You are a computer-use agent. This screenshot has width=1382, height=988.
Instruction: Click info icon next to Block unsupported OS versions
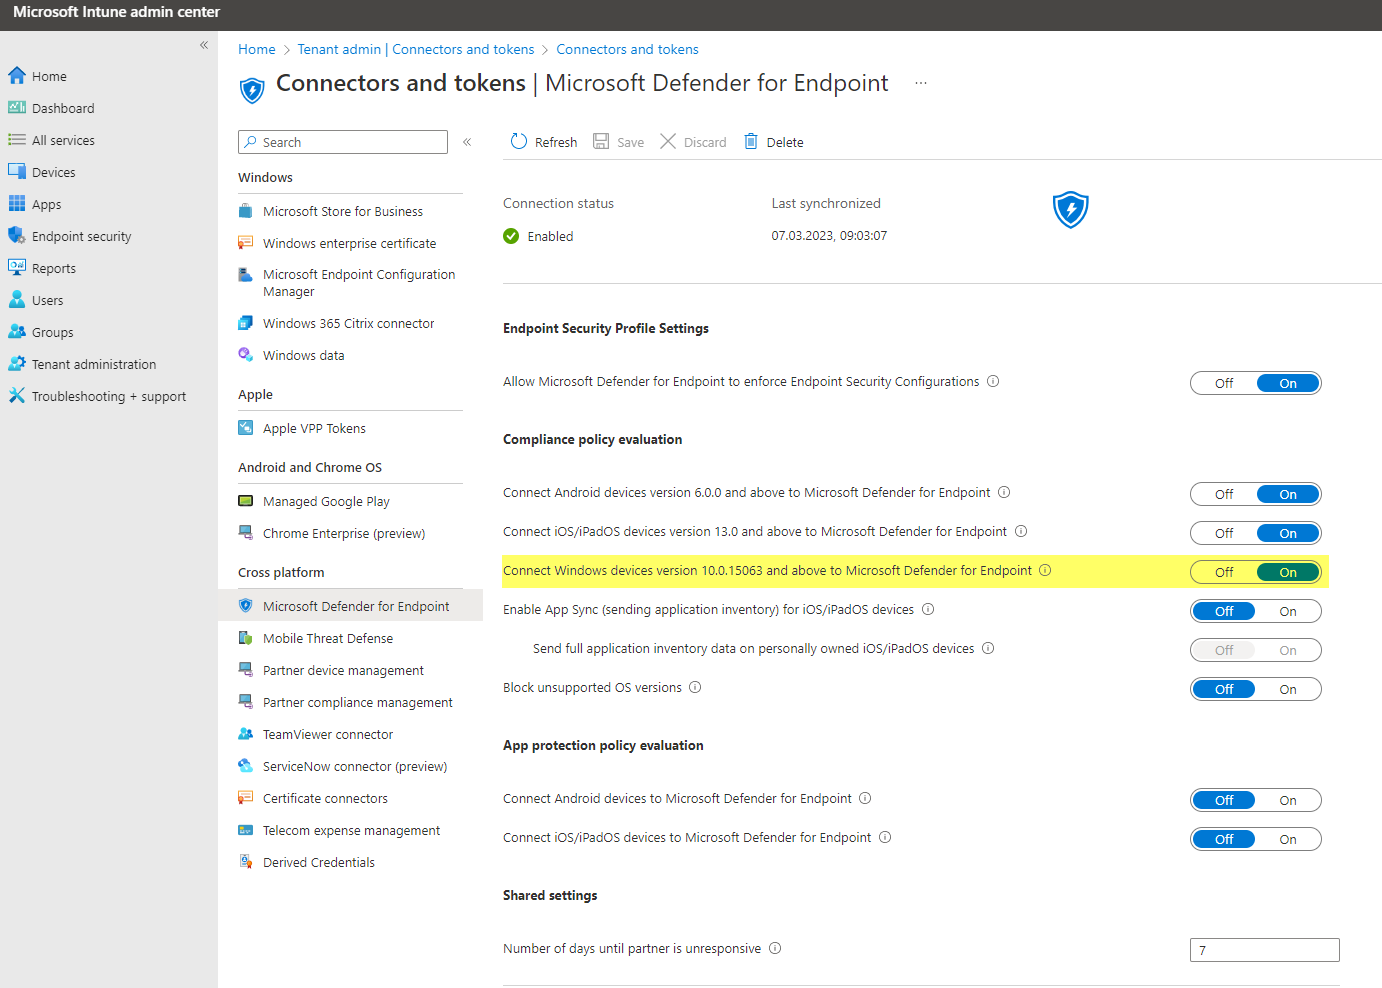(x=695, y=687)
